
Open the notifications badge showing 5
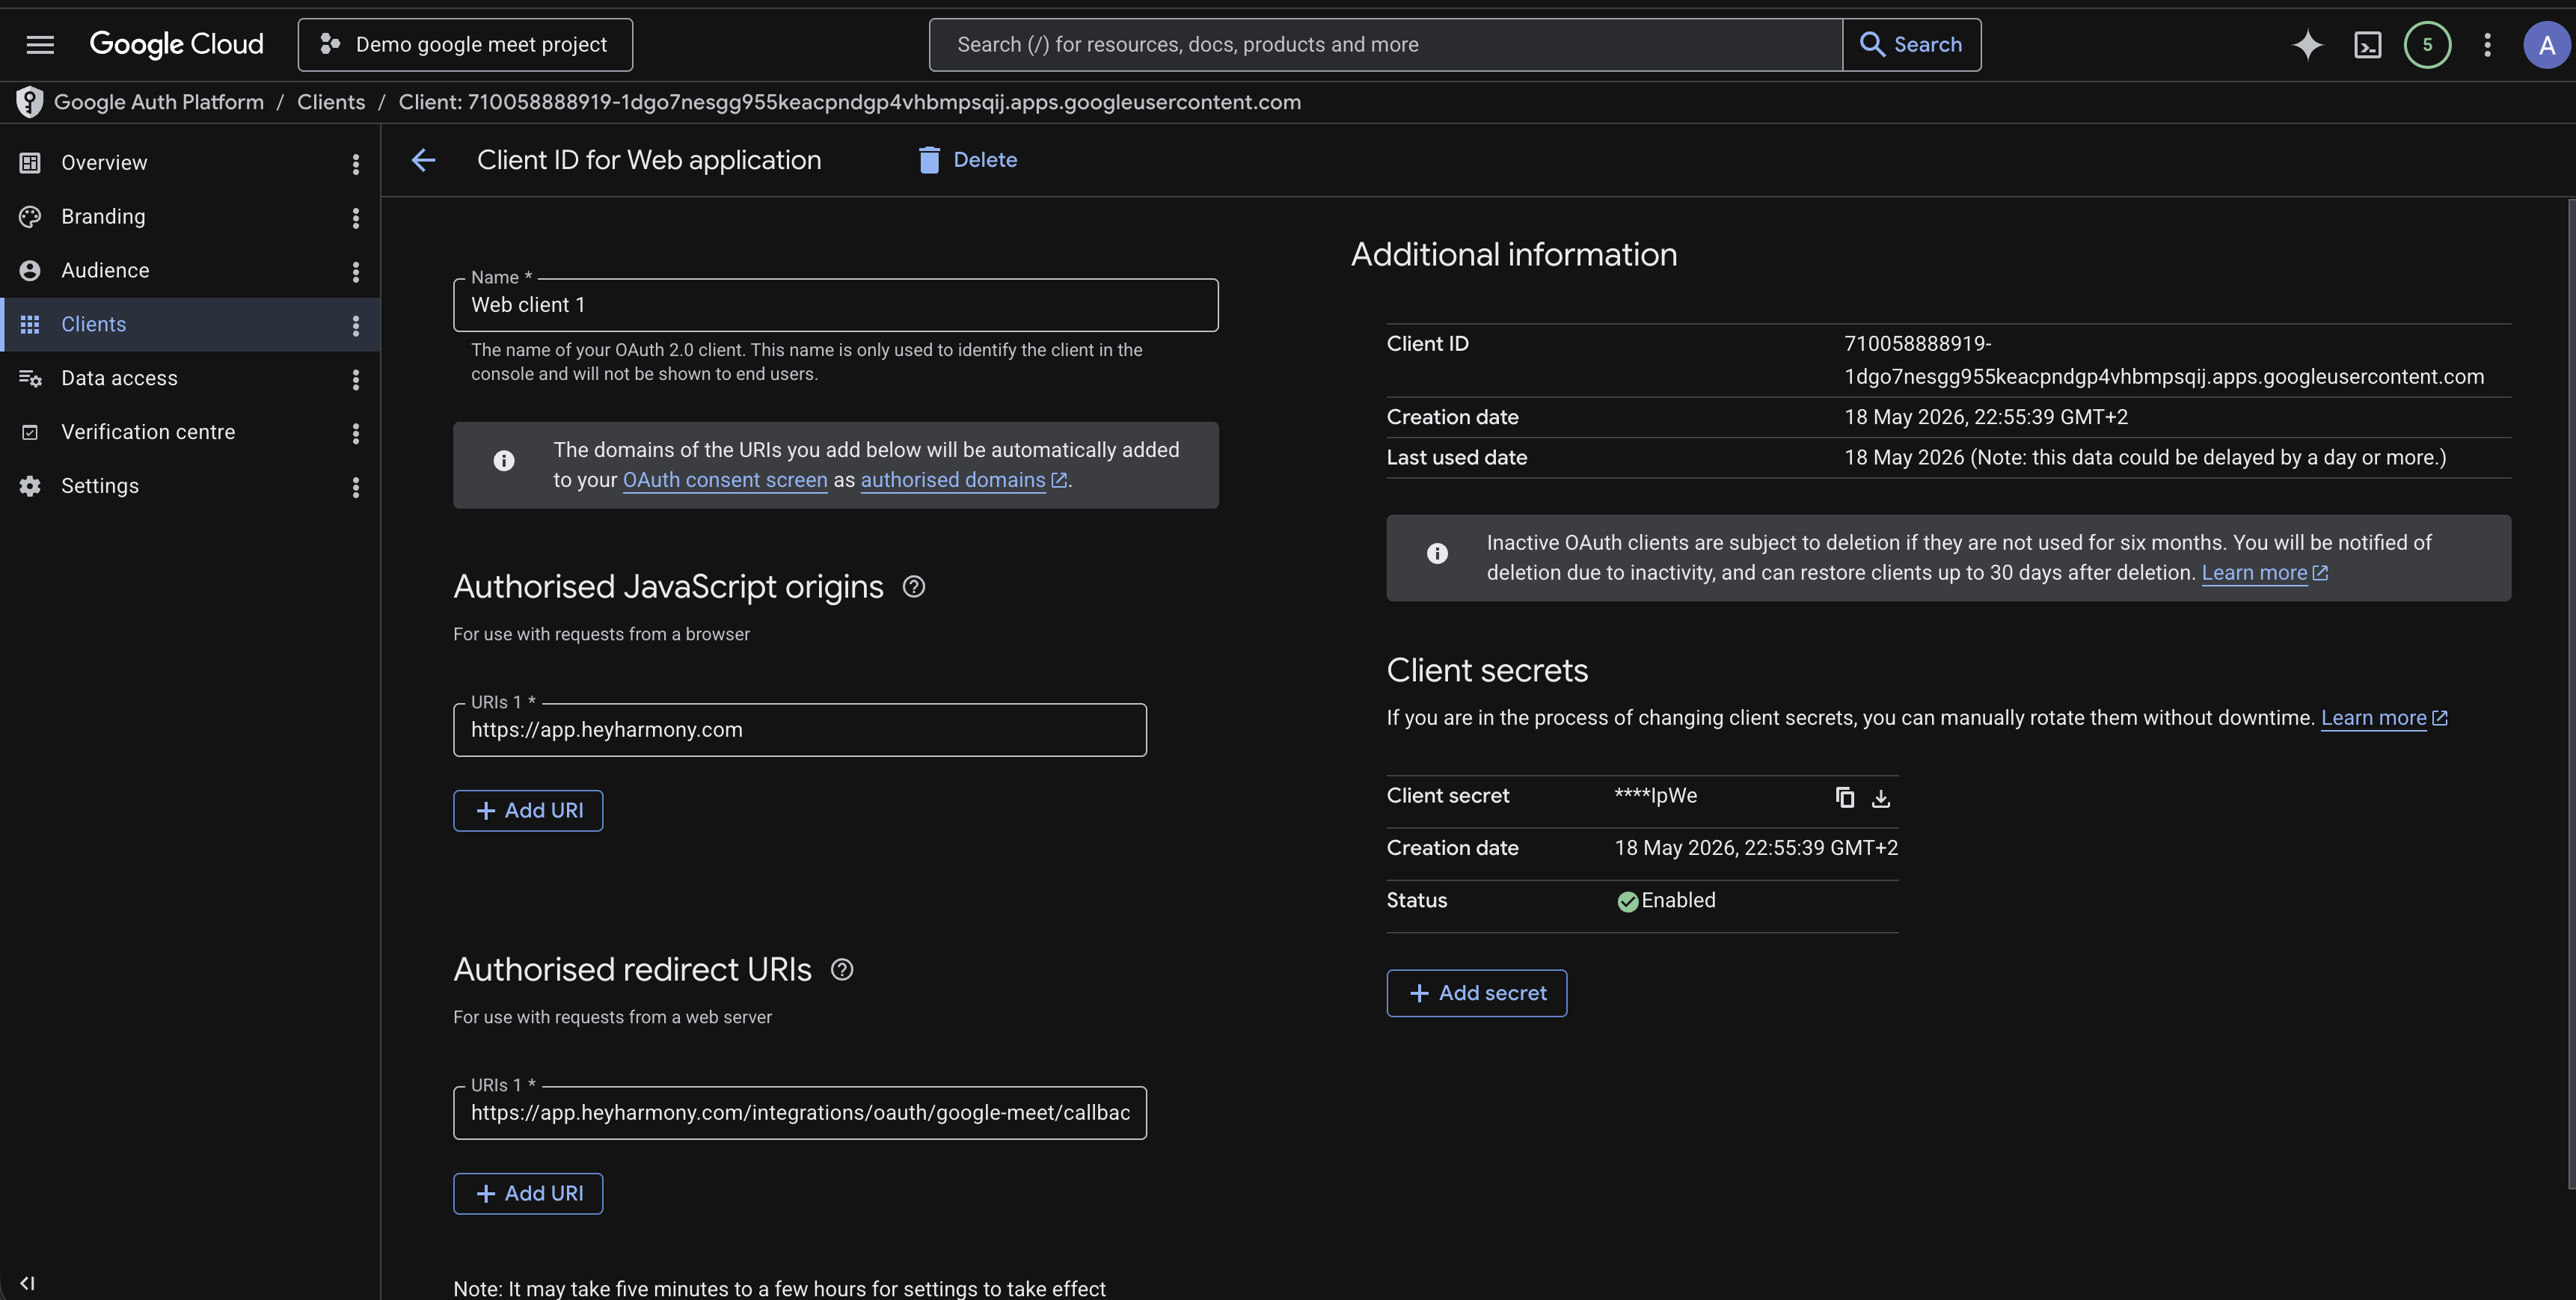pyautogui.click(x=2427, y=44)
